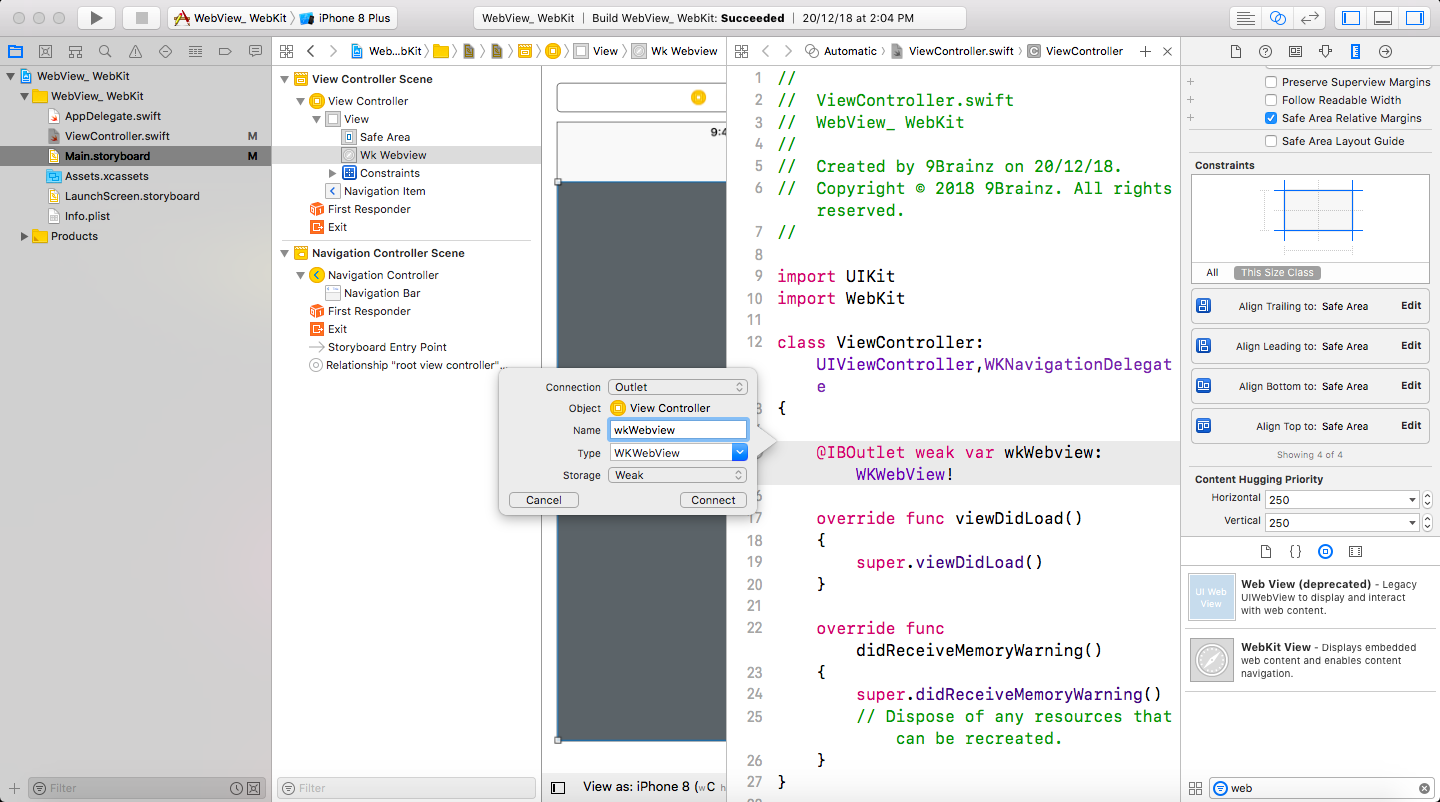1440x802 pixels.
Task: Go back in storyboard editor history
Action: 310,51
